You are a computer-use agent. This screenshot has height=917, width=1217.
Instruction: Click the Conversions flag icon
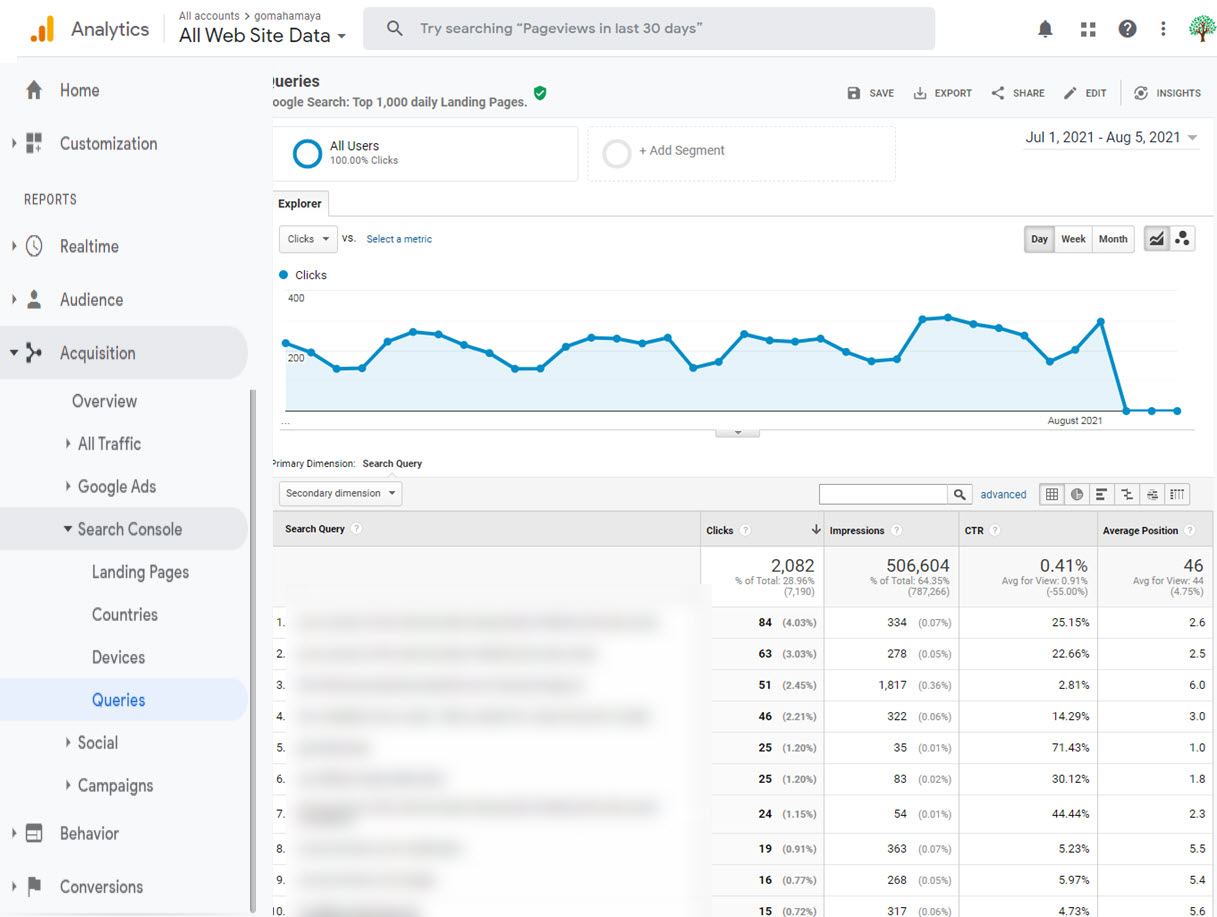[x=34, y=886]
